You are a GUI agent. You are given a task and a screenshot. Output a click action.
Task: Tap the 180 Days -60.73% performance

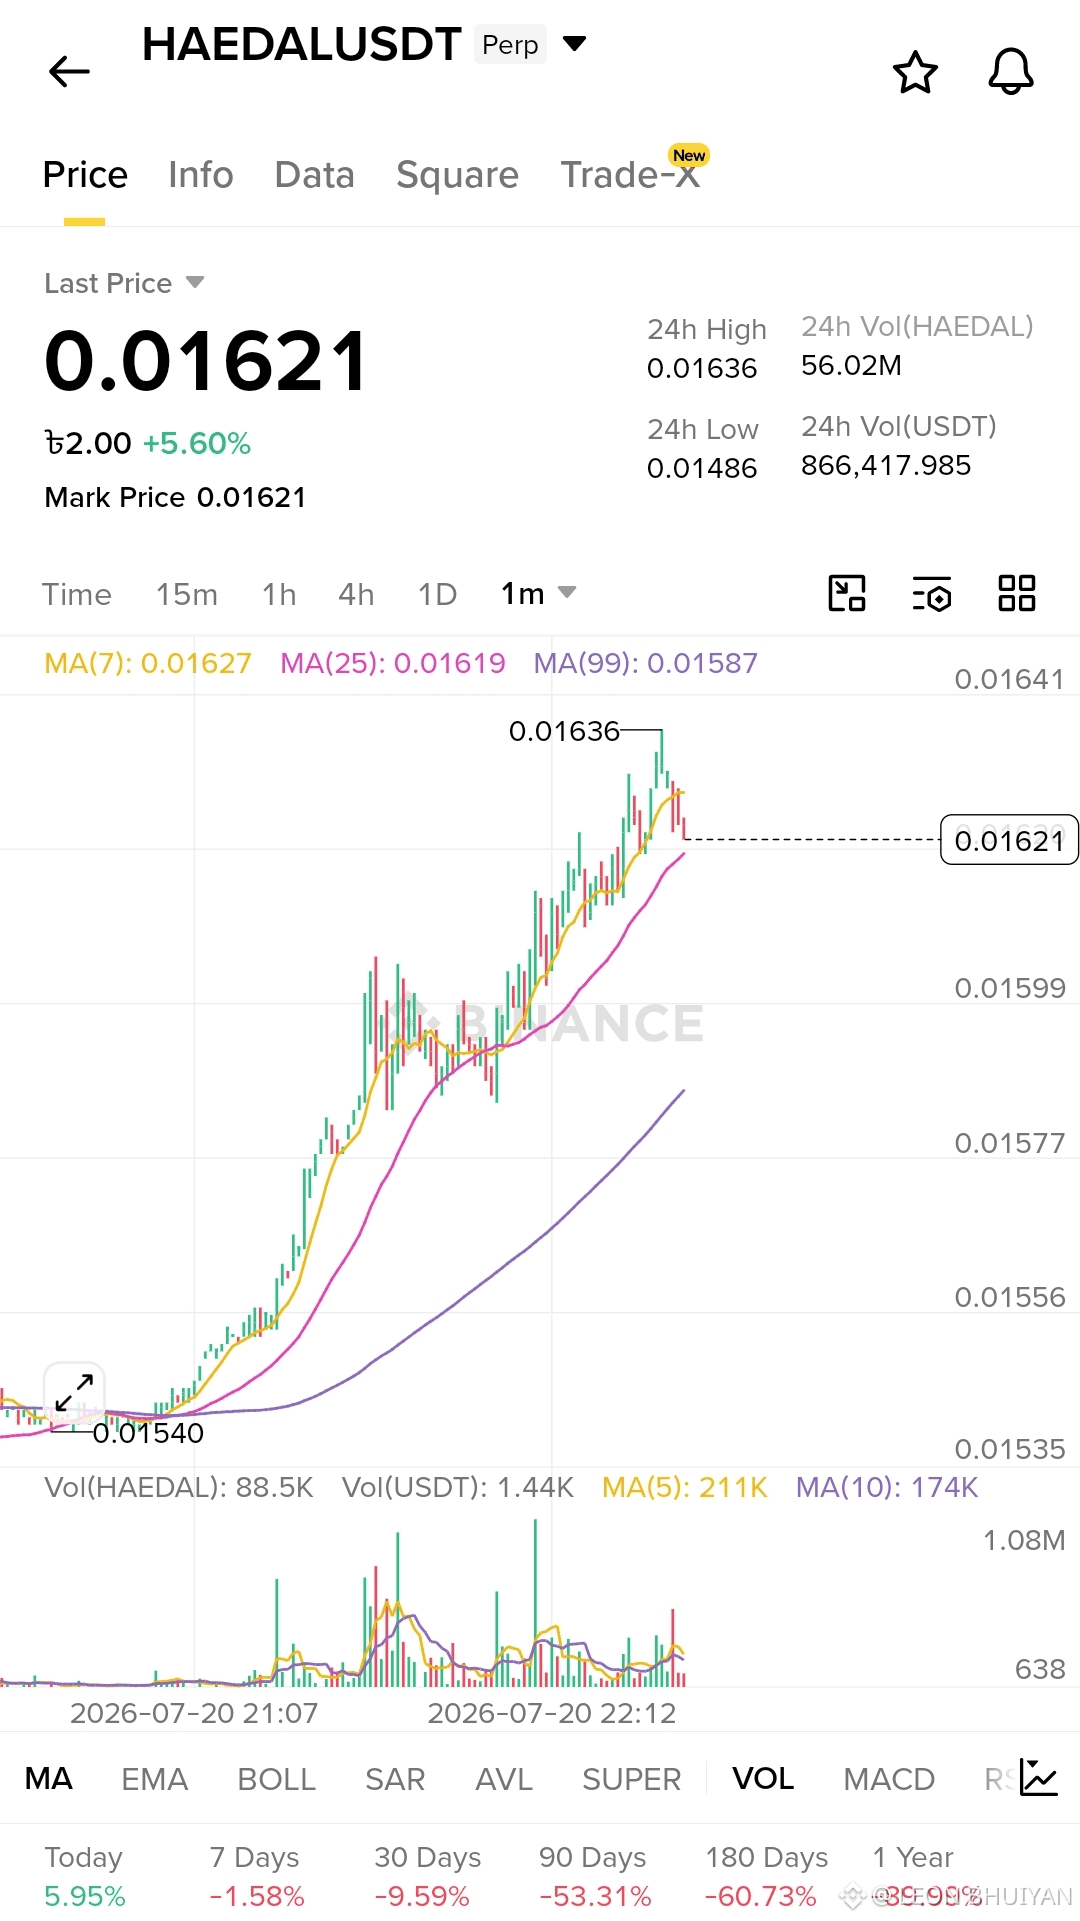pos(766,1876)
